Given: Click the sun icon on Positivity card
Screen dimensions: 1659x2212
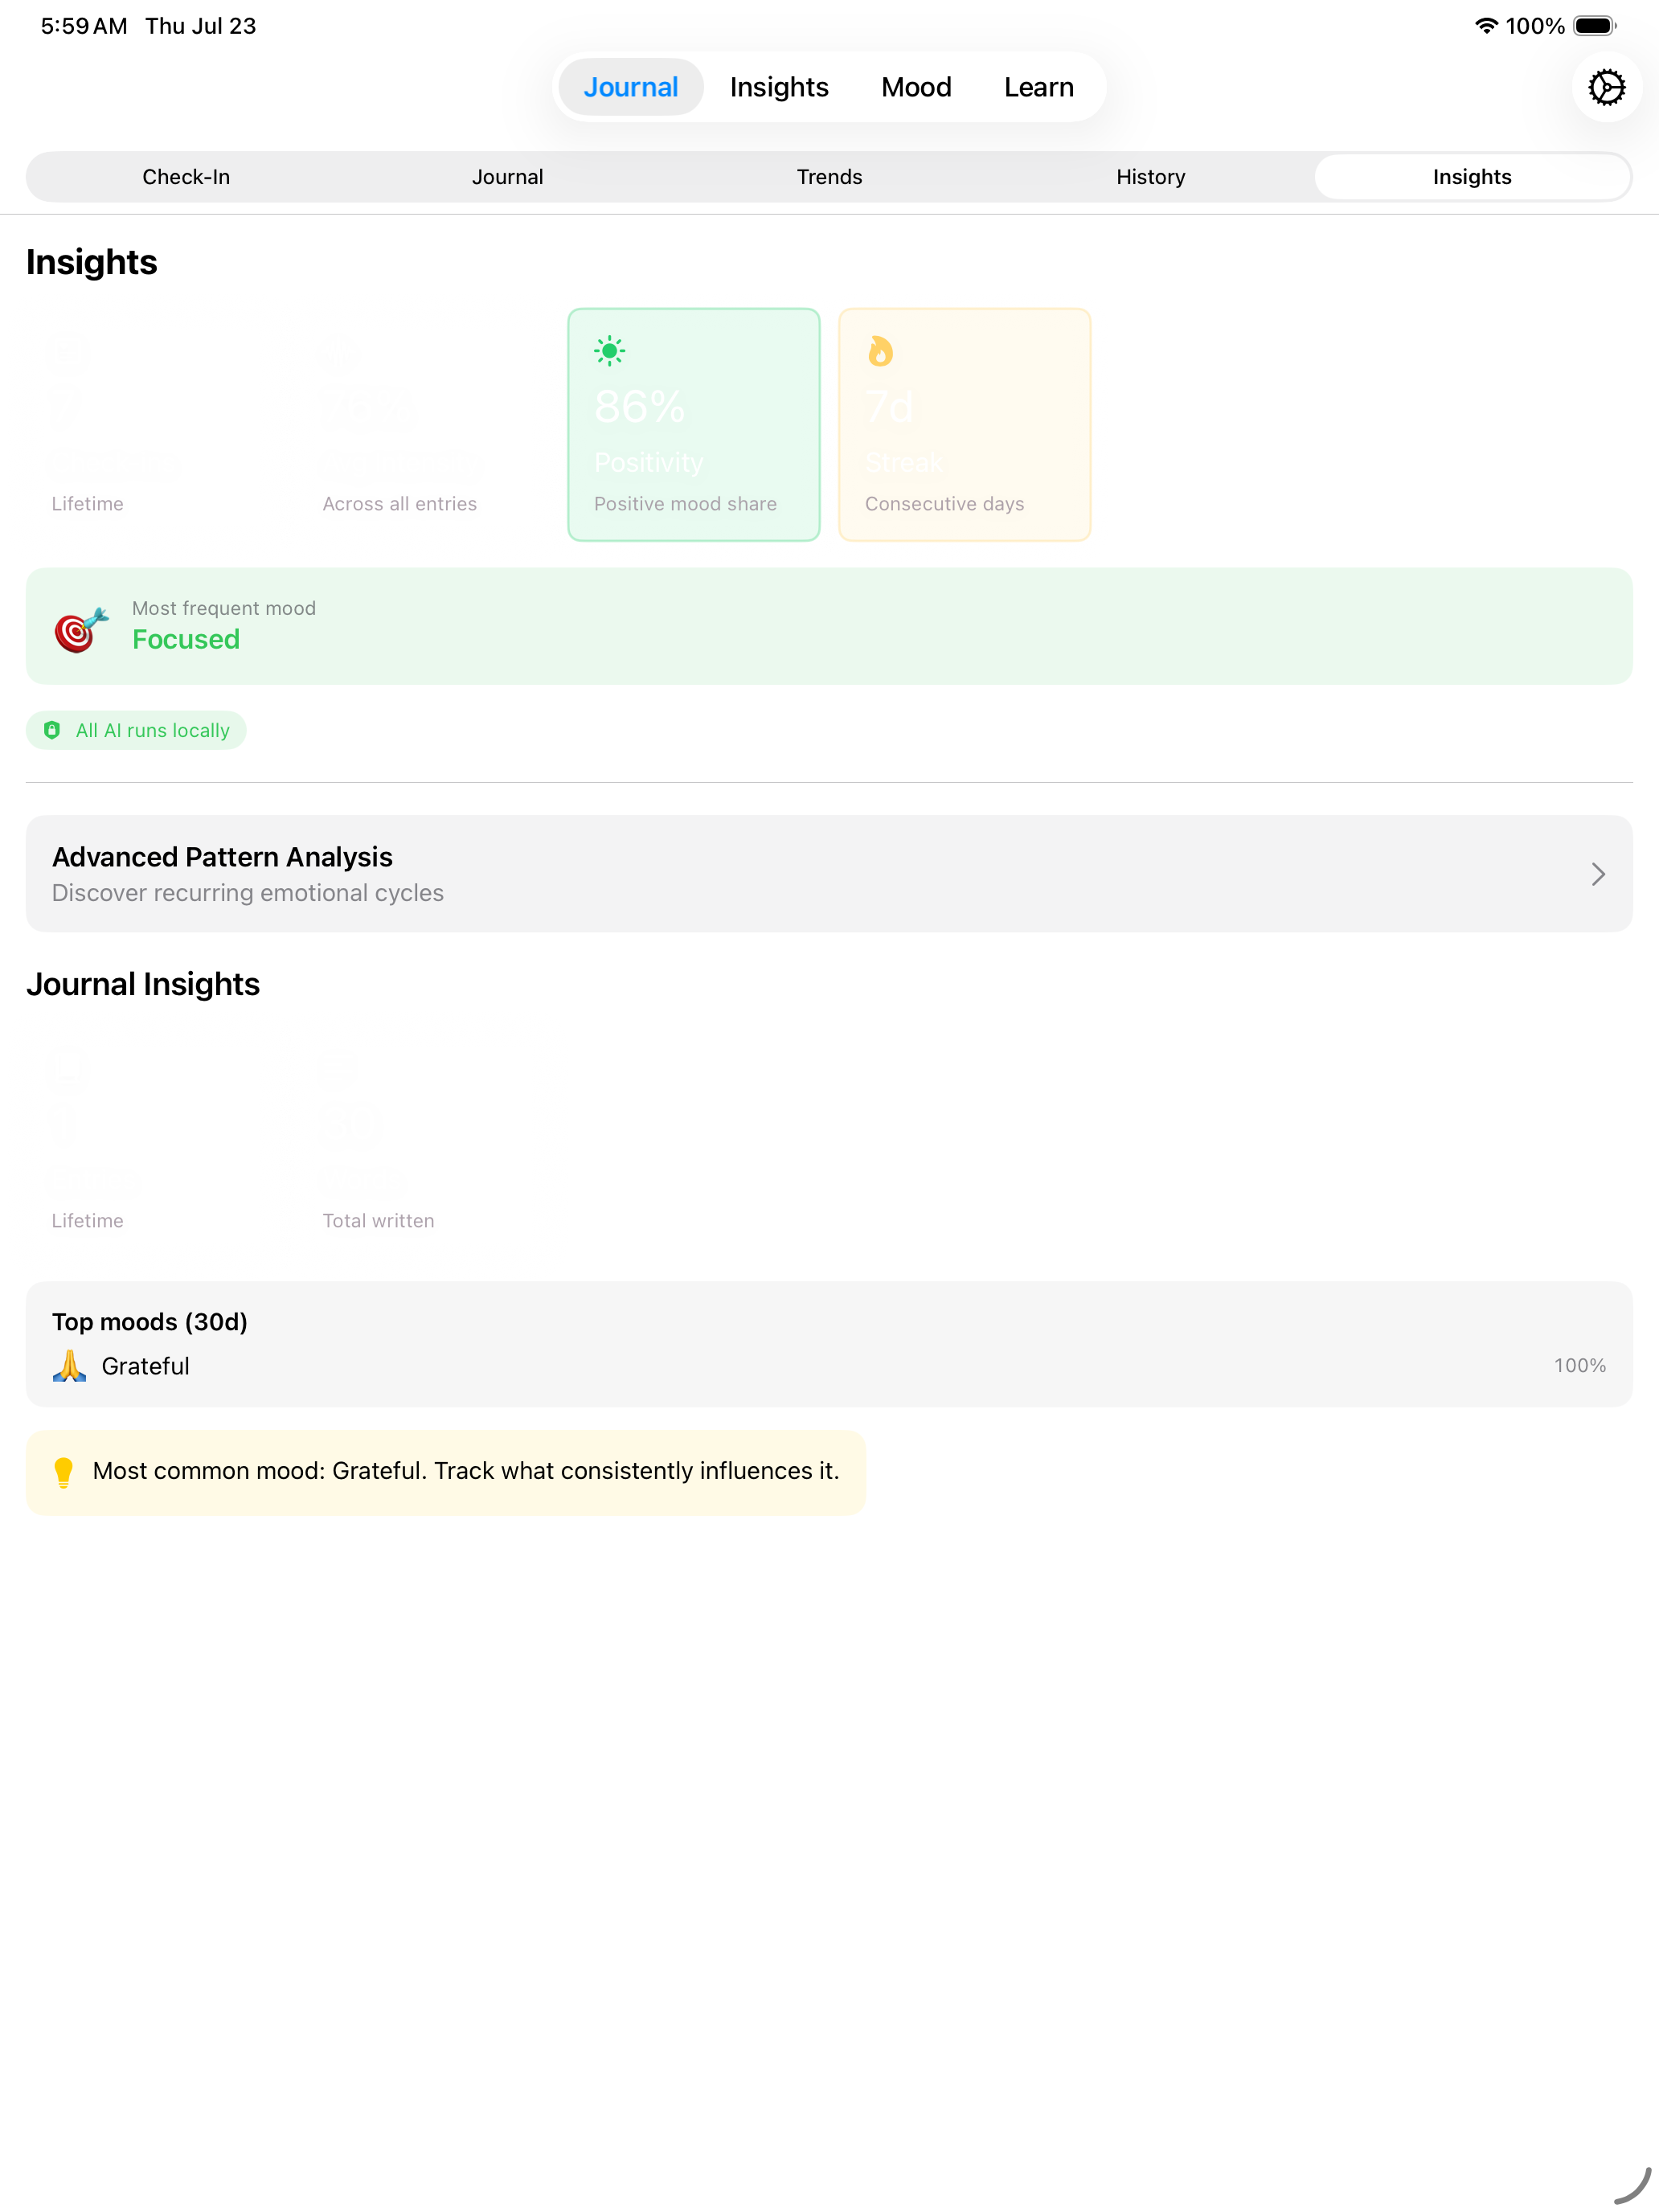Looking at the screenshot, I should (609, 351).
